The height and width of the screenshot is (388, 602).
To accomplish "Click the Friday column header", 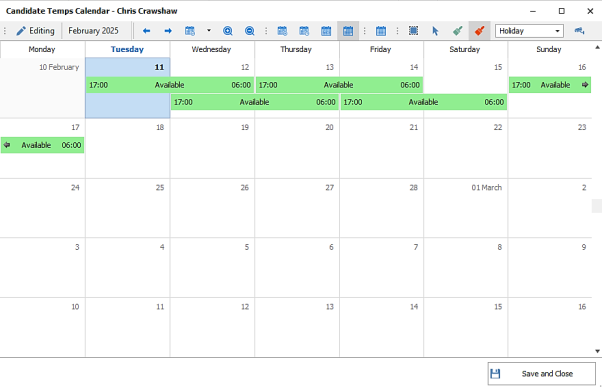I will (x=381, y=49).
